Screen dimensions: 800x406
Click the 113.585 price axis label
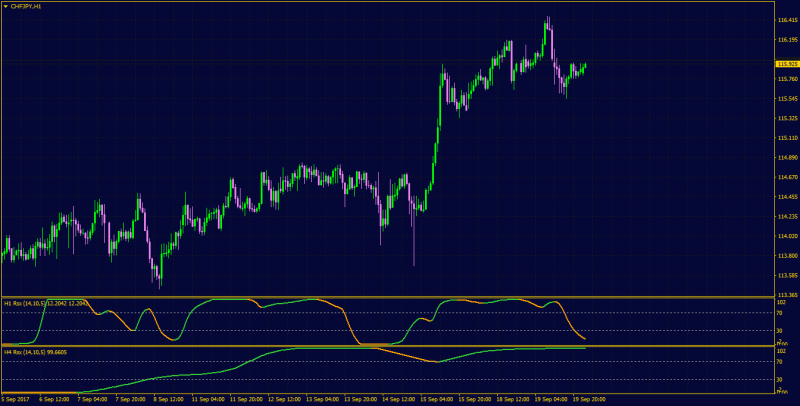click(x=787, y=275)
